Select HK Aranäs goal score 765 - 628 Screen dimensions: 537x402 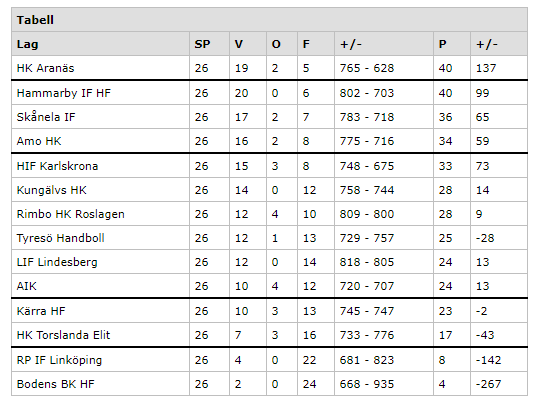(367, 68)
